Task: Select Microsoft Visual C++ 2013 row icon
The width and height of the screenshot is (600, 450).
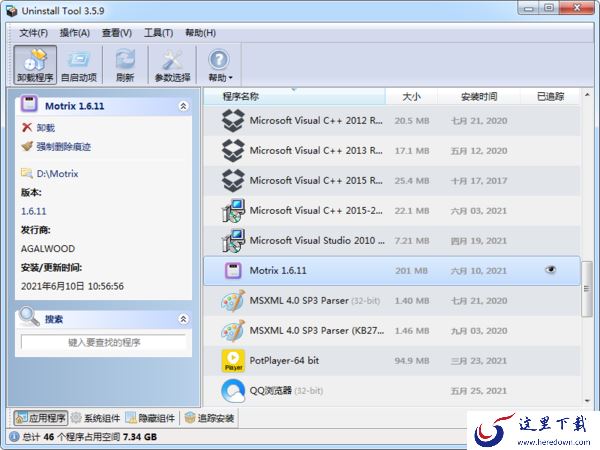Action: (233, 150)
